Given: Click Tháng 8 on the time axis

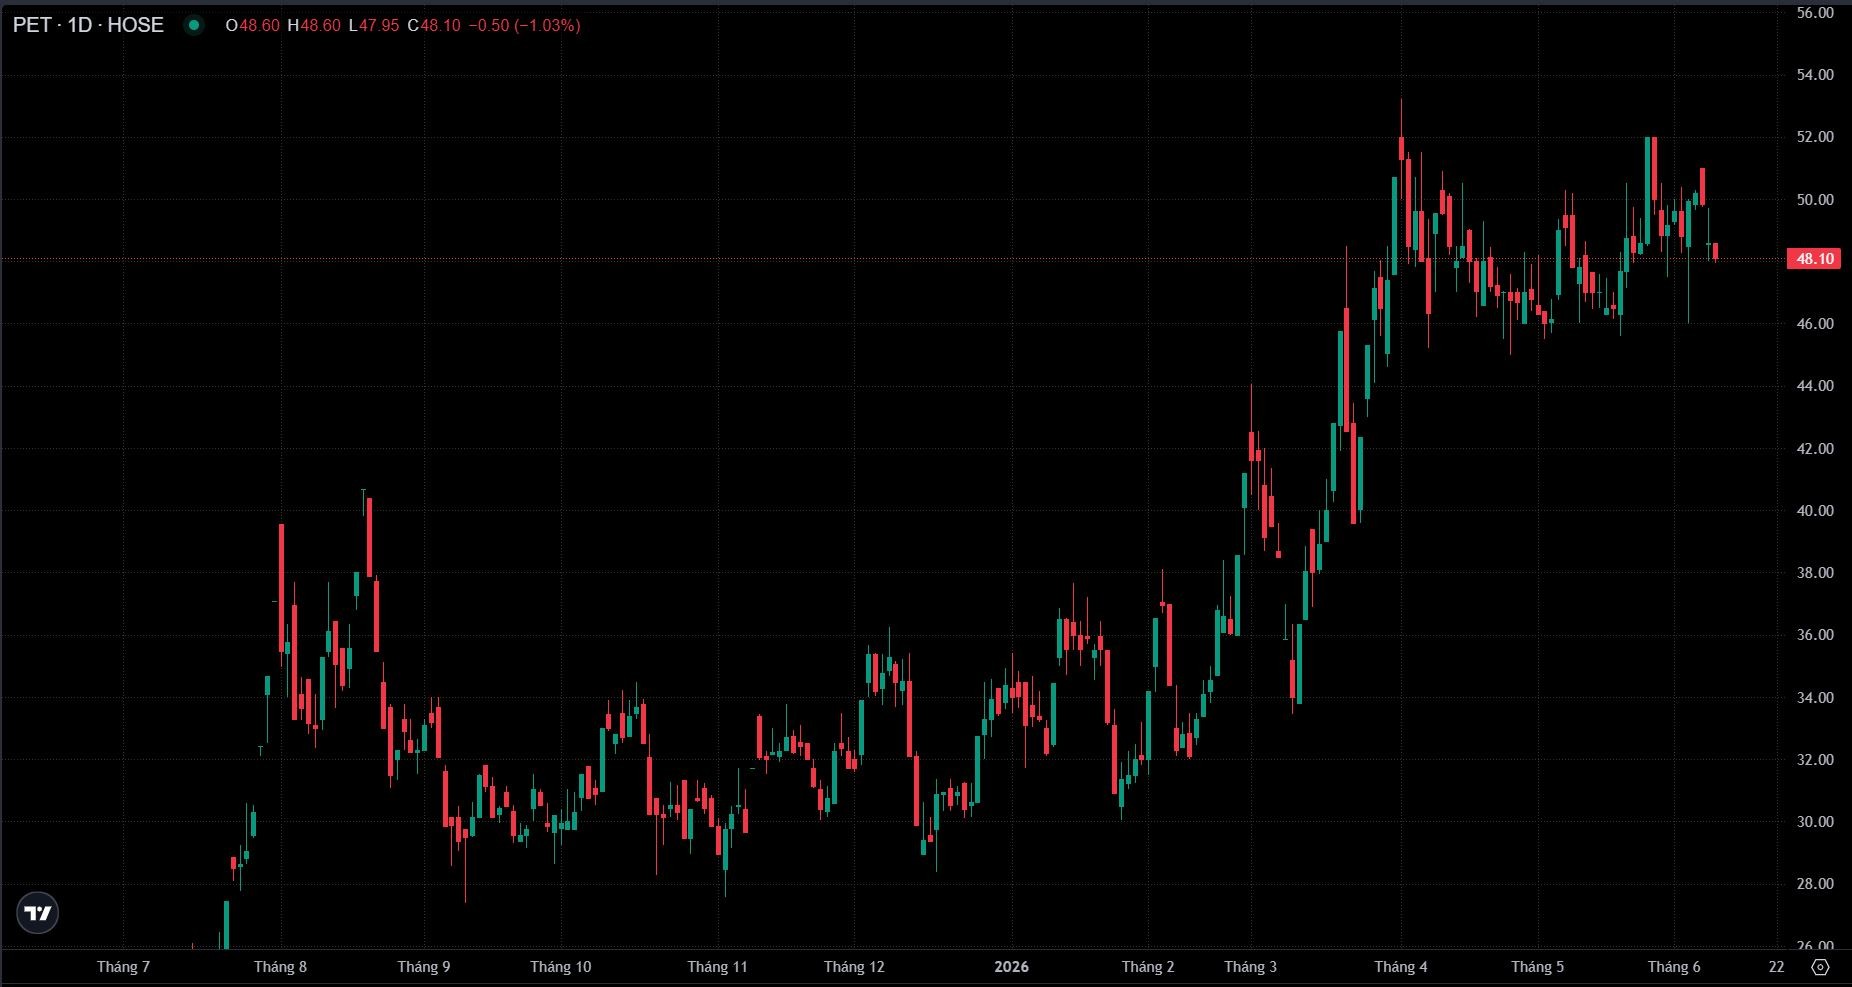Looking at the screenshot, I should (x=281, y=967).
